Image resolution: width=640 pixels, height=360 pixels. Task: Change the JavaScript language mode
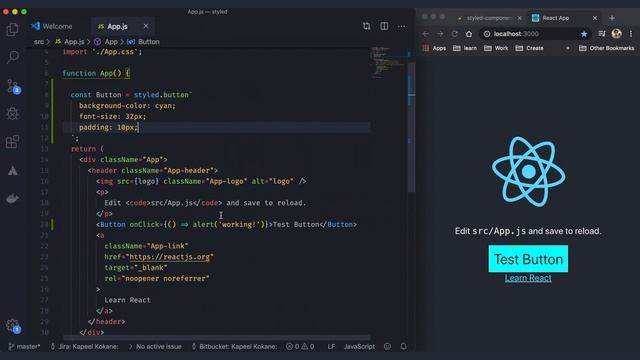coord(359,347)
